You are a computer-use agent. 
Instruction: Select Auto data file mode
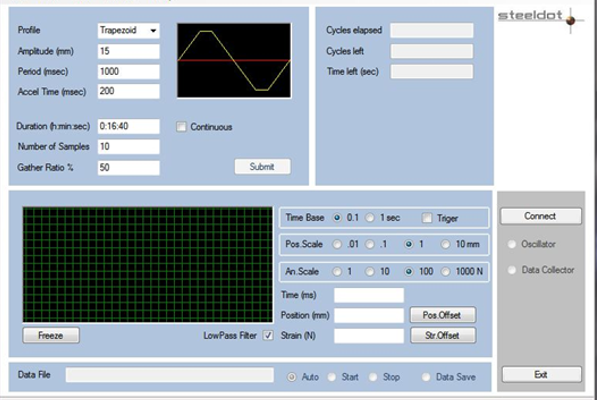click(293, 376)
